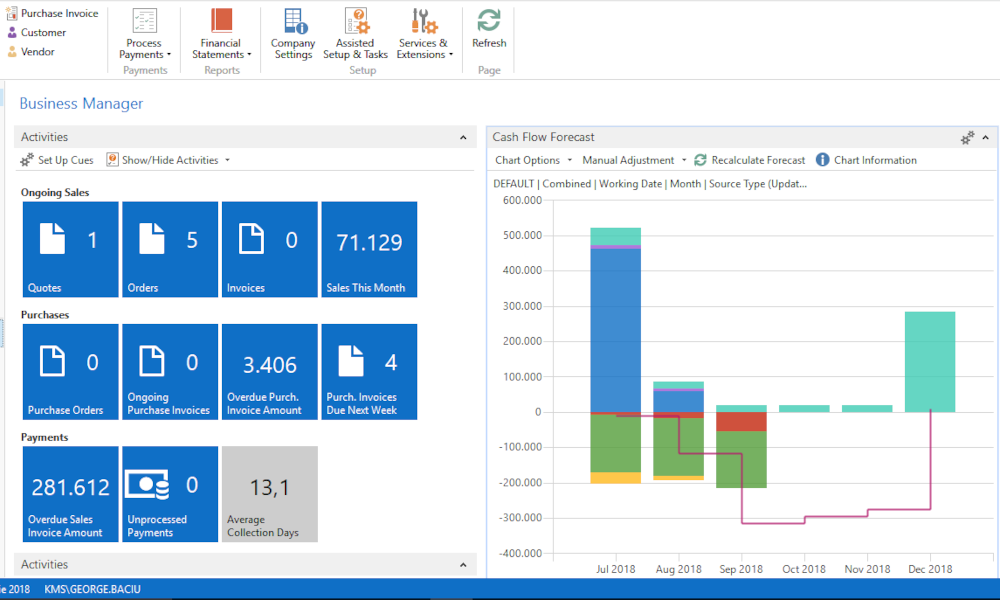Open the Overdue Sales Invoice Amount tile
This screenshot has height=600, width=1000.
tap(69, 493)
